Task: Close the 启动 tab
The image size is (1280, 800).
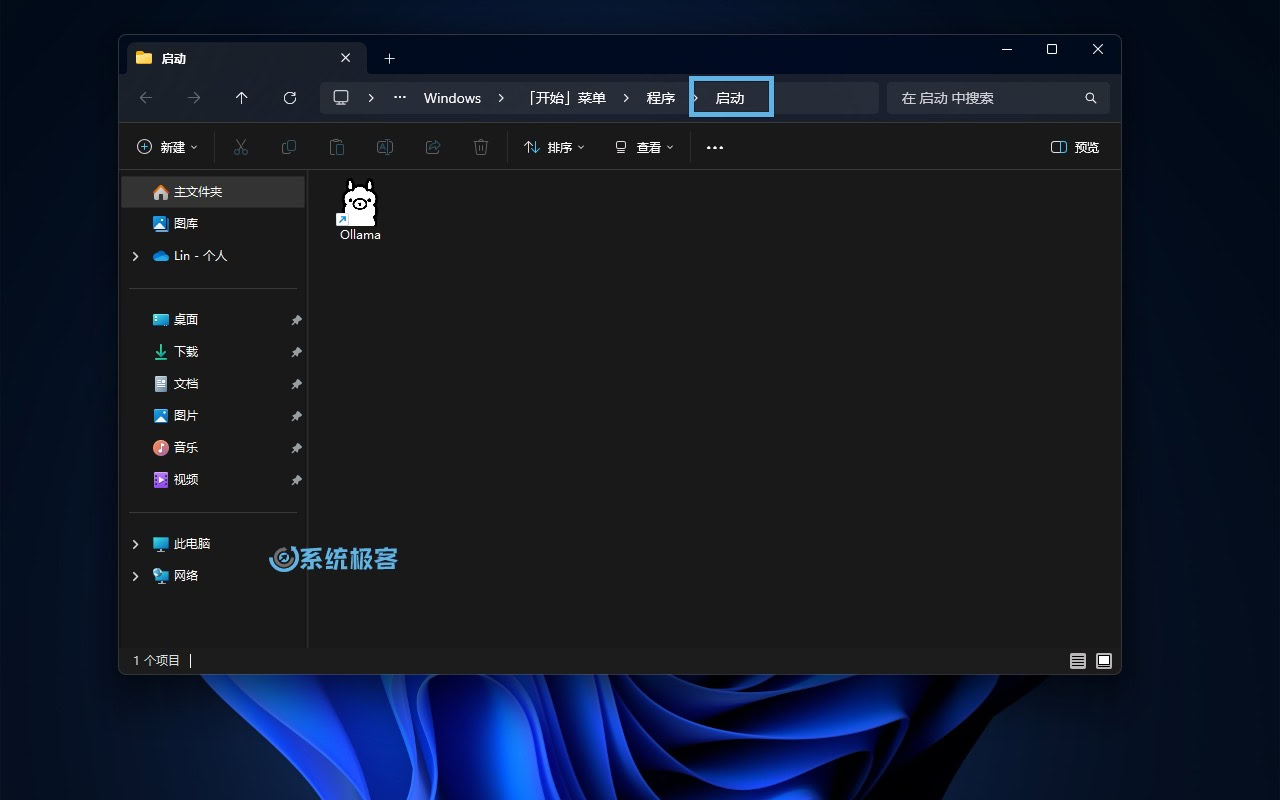Action: (x=345, y=58)
